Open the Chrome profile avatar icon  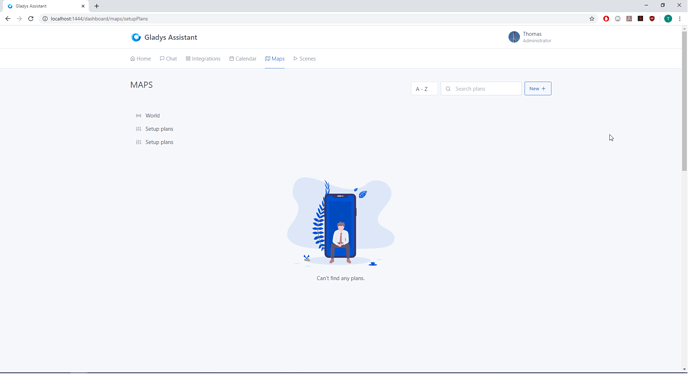(668, 18)
